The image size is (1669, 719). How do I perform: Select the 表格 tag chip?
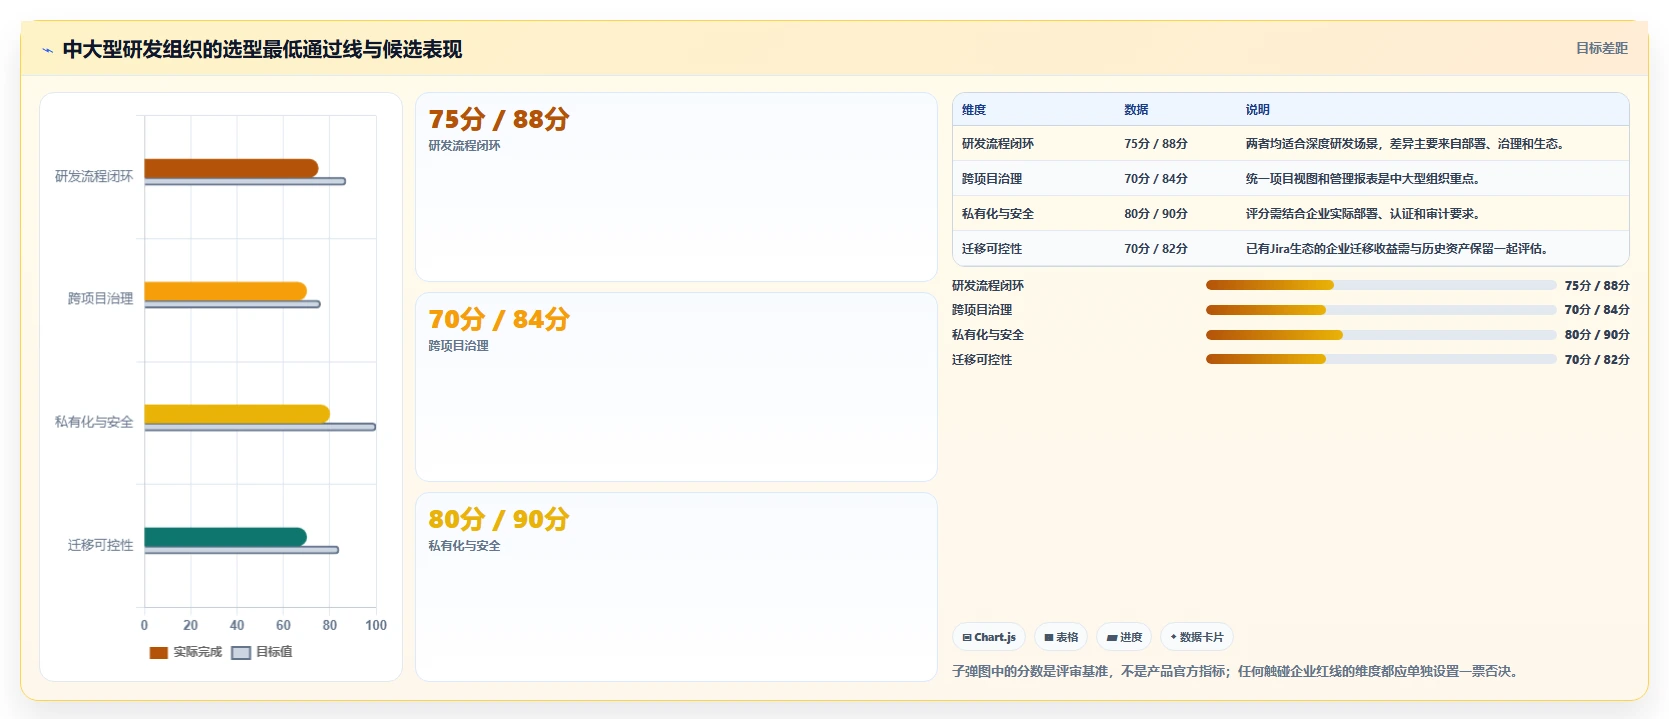pyautogui.click(x=1061, y=637)
